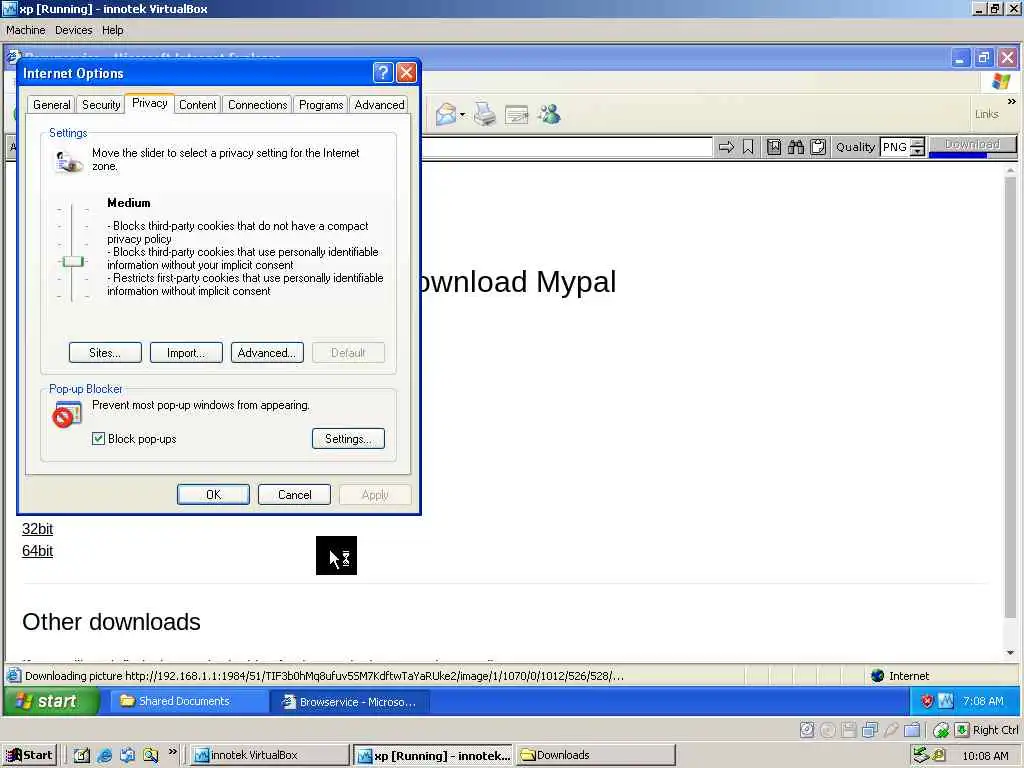The image size is (1024, 768).
Task: Select the Programs tab
Action: click(321, 104)
